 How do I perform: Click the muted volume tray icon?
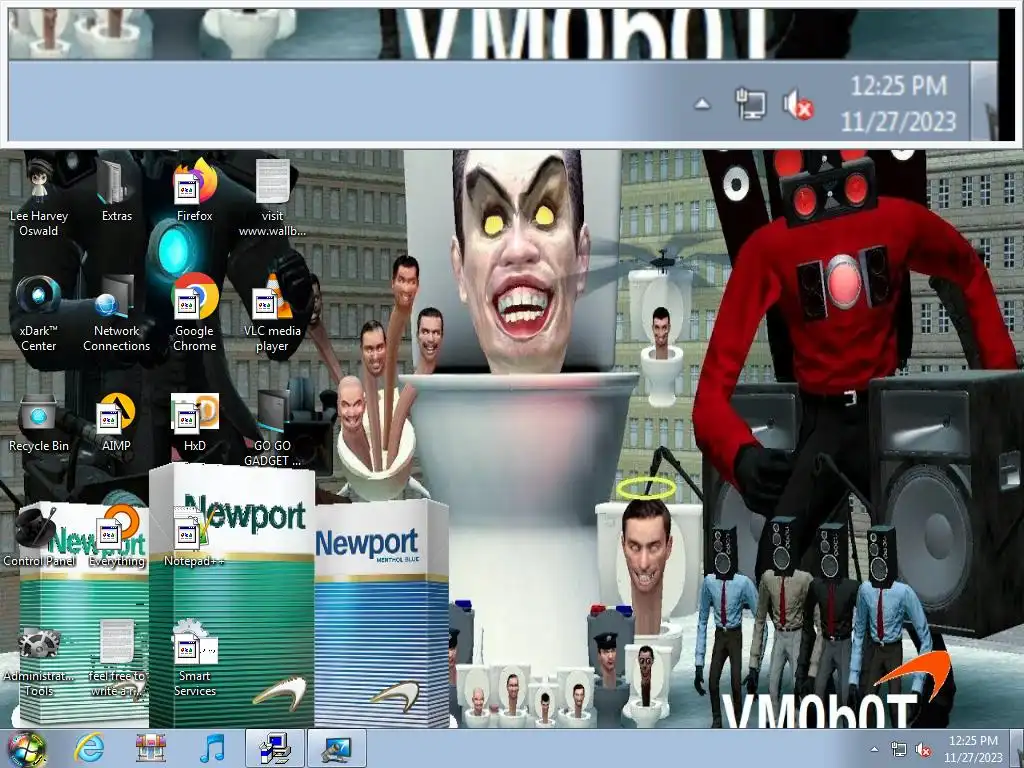tap(923, 749)
